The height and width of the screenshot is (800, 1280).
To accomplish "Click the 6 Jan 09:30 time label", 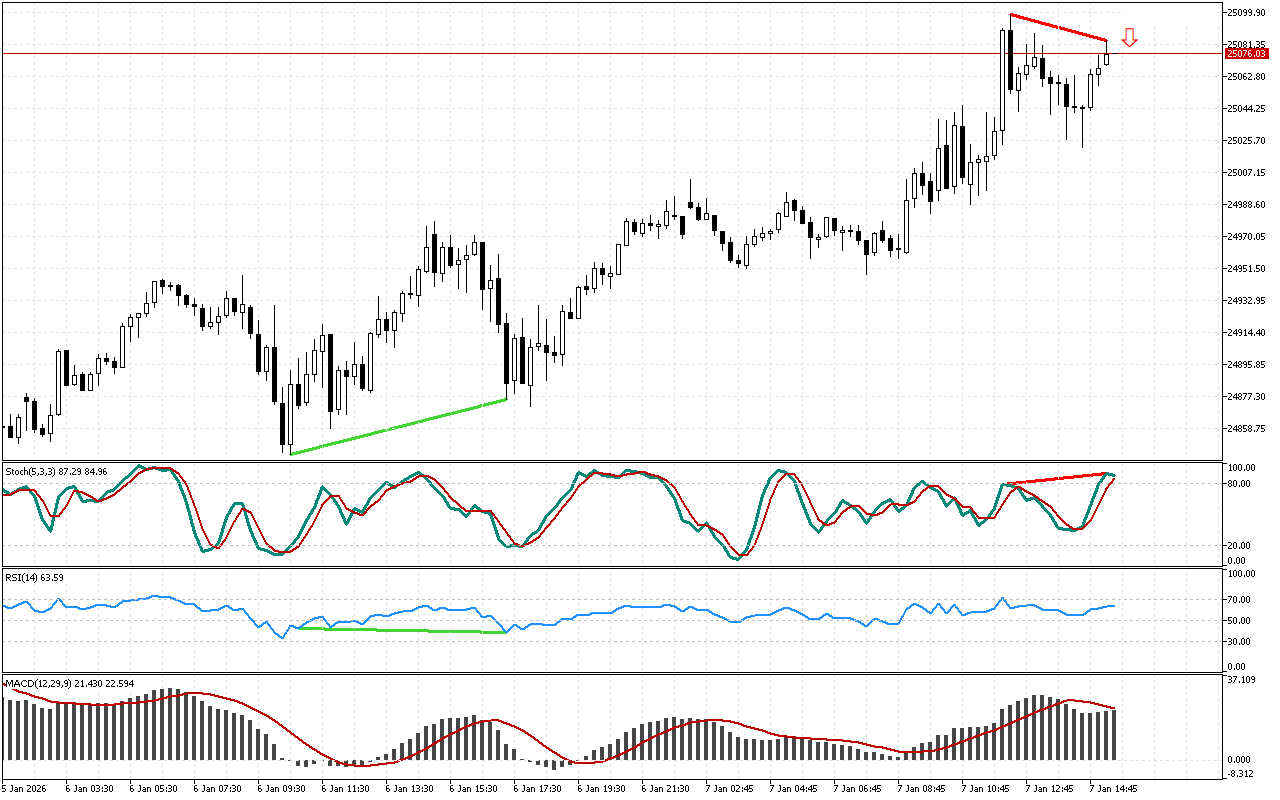I will tap(280, 789).
